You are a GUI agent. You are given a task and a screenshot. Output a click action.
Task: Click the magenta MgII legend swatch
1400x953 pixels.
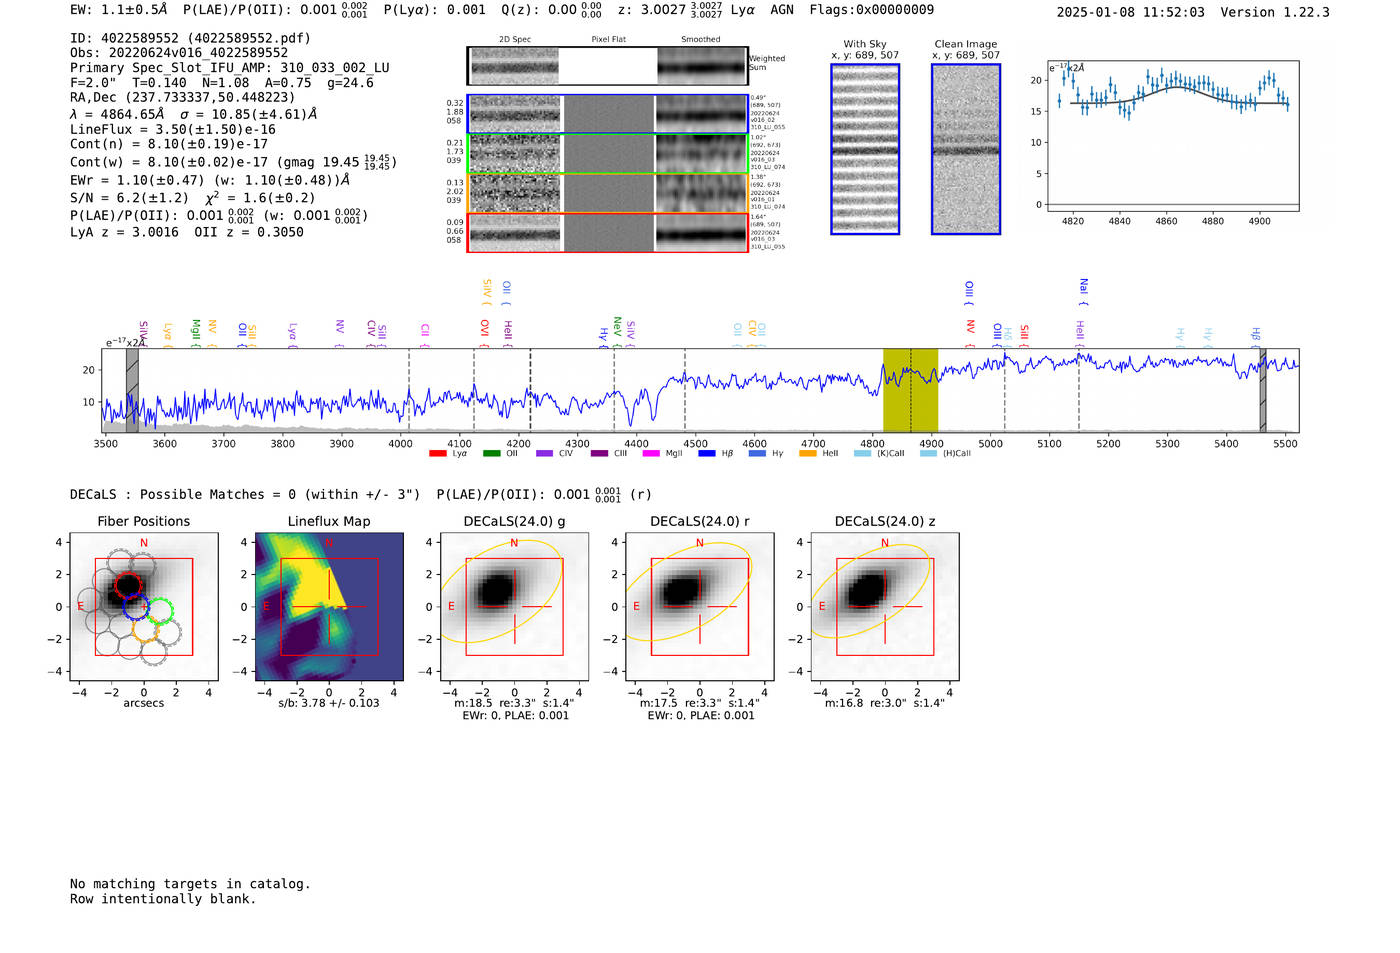(650, 453)
